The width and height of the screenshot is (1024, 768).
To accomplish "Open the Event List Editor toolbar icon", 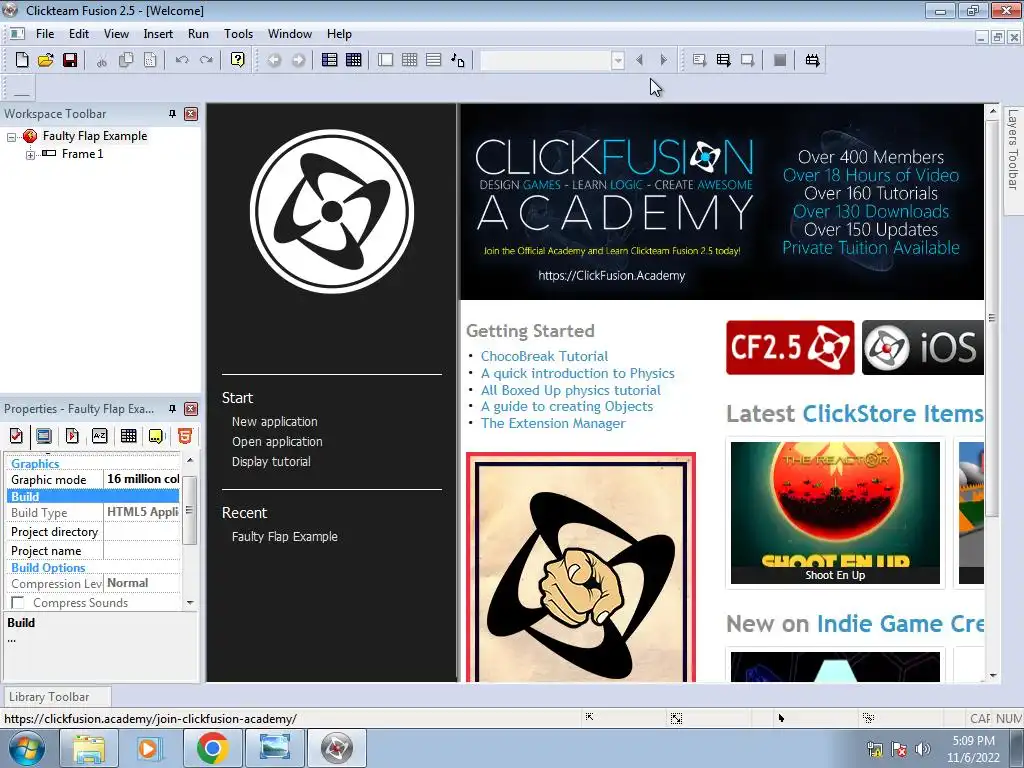I will click(434, 60).
